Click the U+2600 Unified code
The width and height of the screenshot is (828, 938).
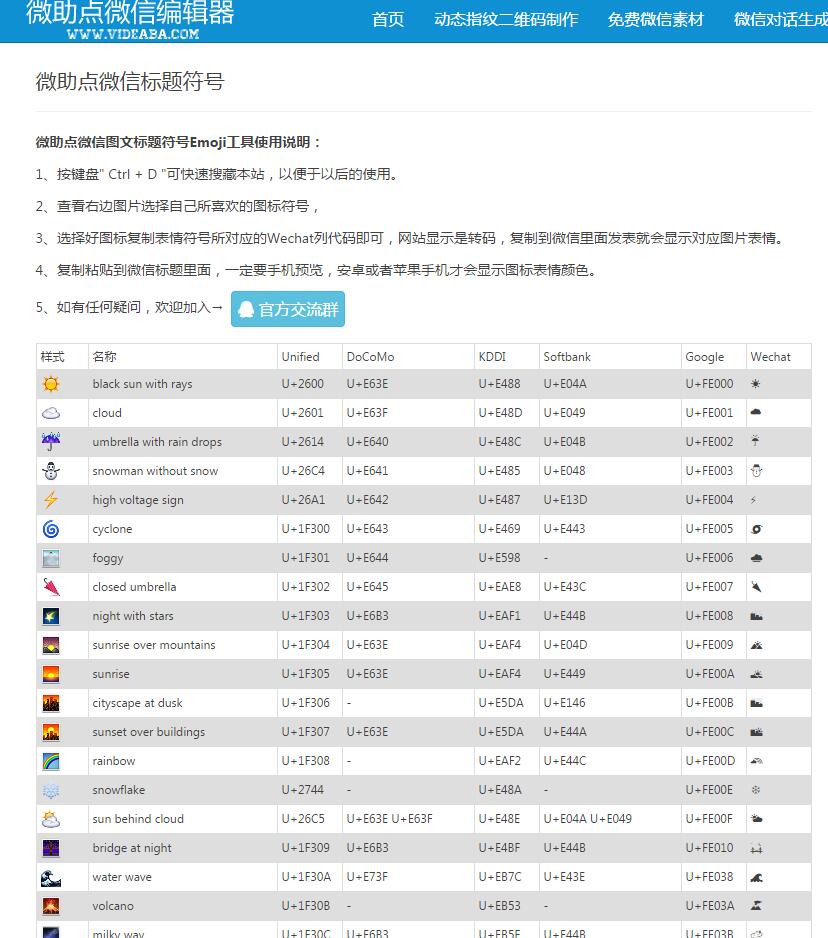click(x=303, y=383)
